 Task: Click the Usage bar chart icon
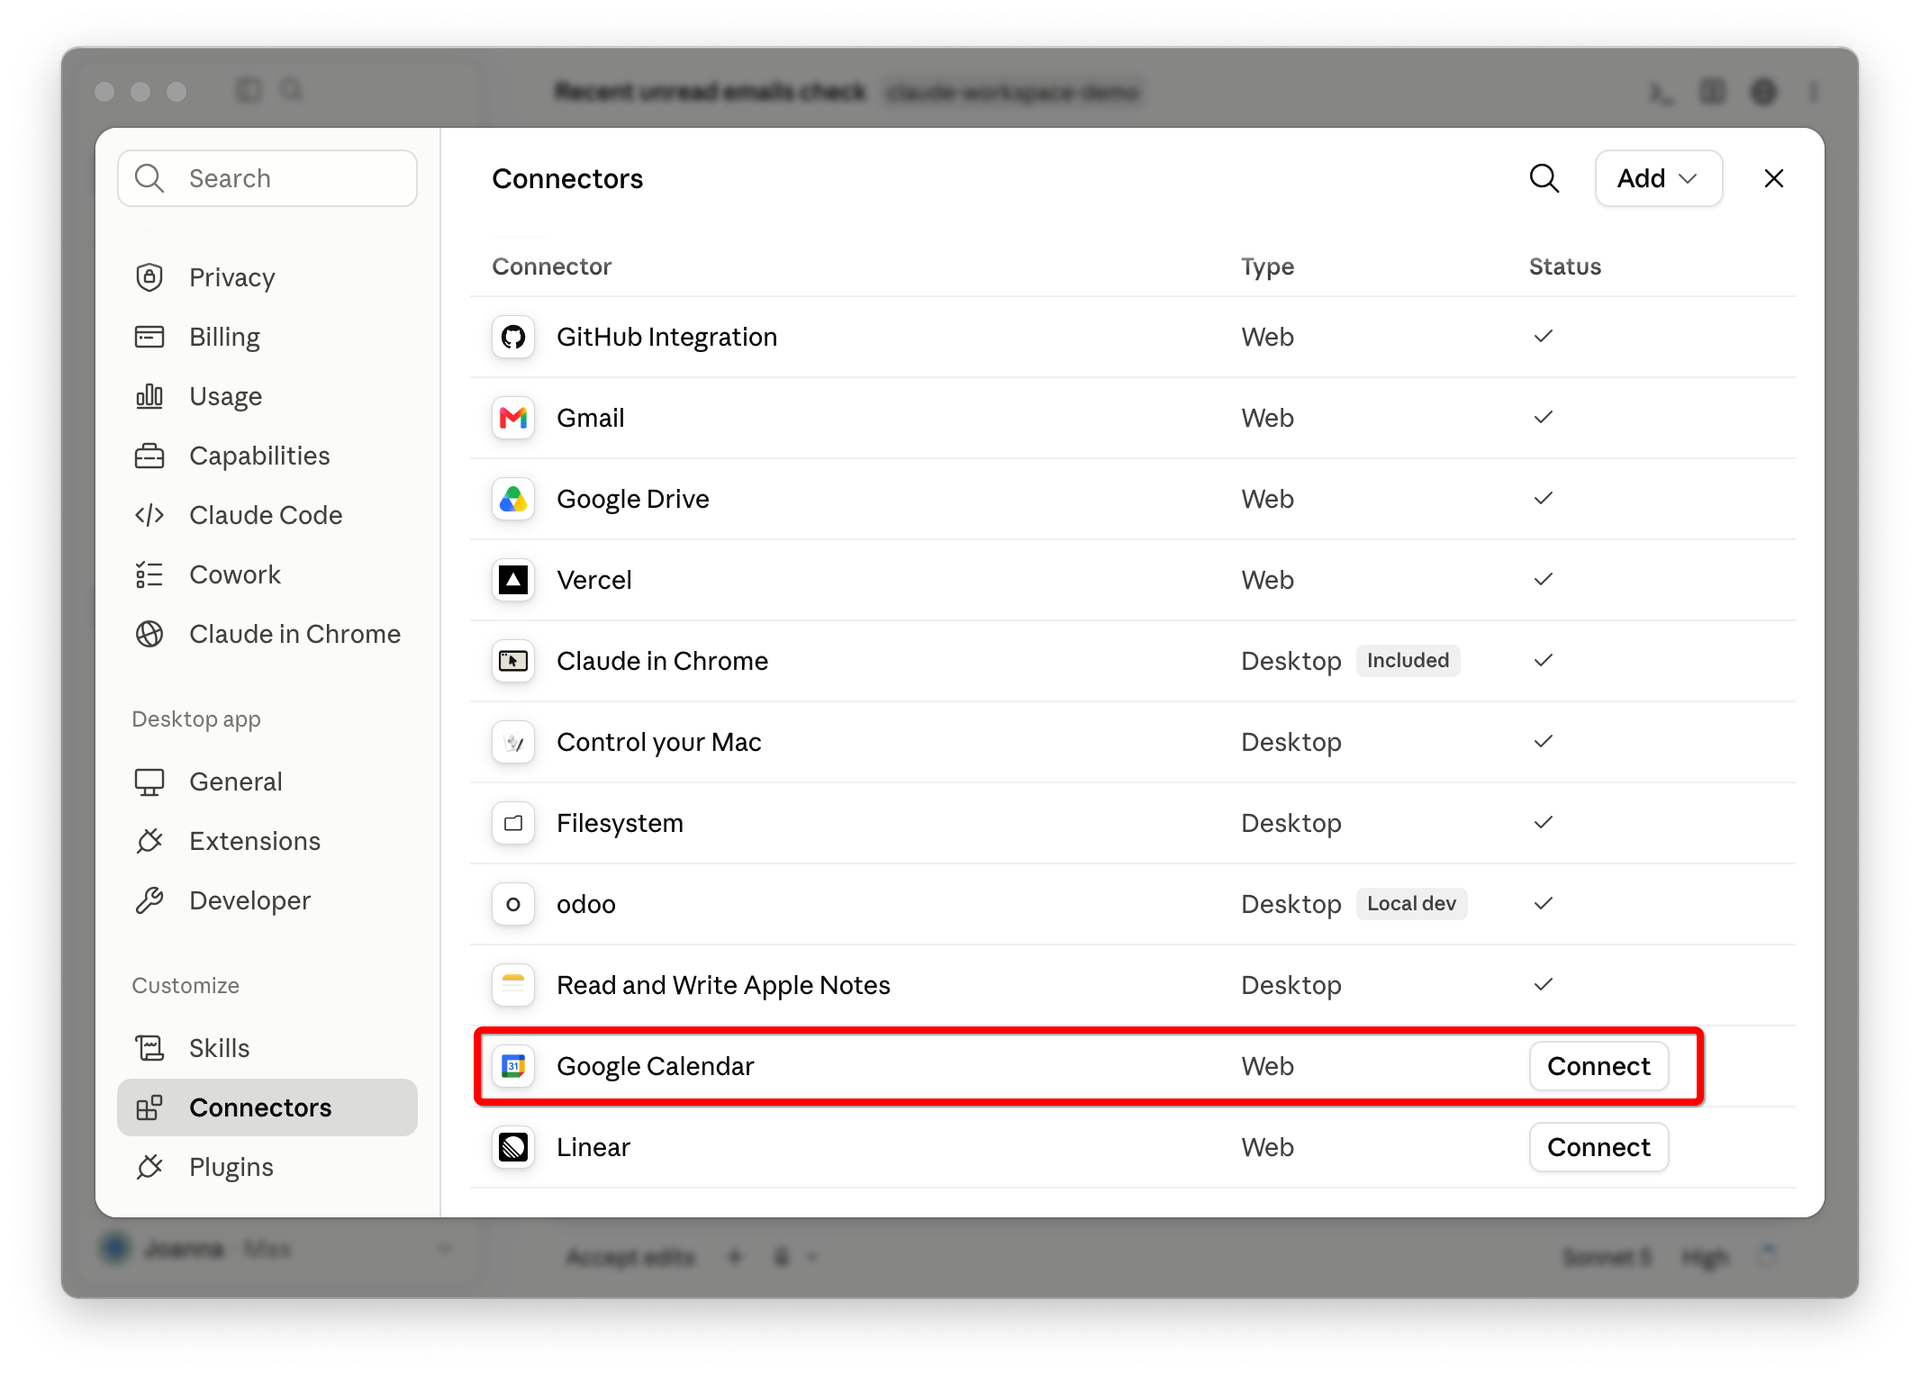(150, 396)
